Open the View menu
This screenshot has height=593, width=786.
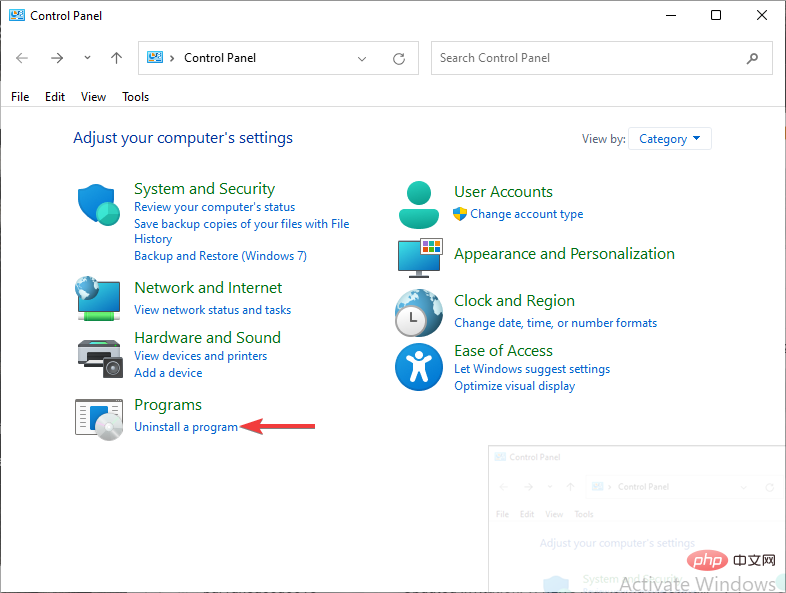93,97
